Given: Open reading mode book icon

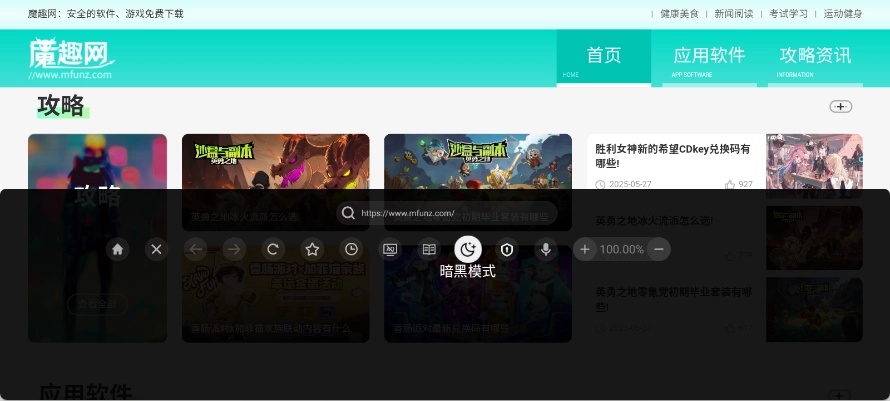Looking at the screenshot, I should [x=429, y=249].
